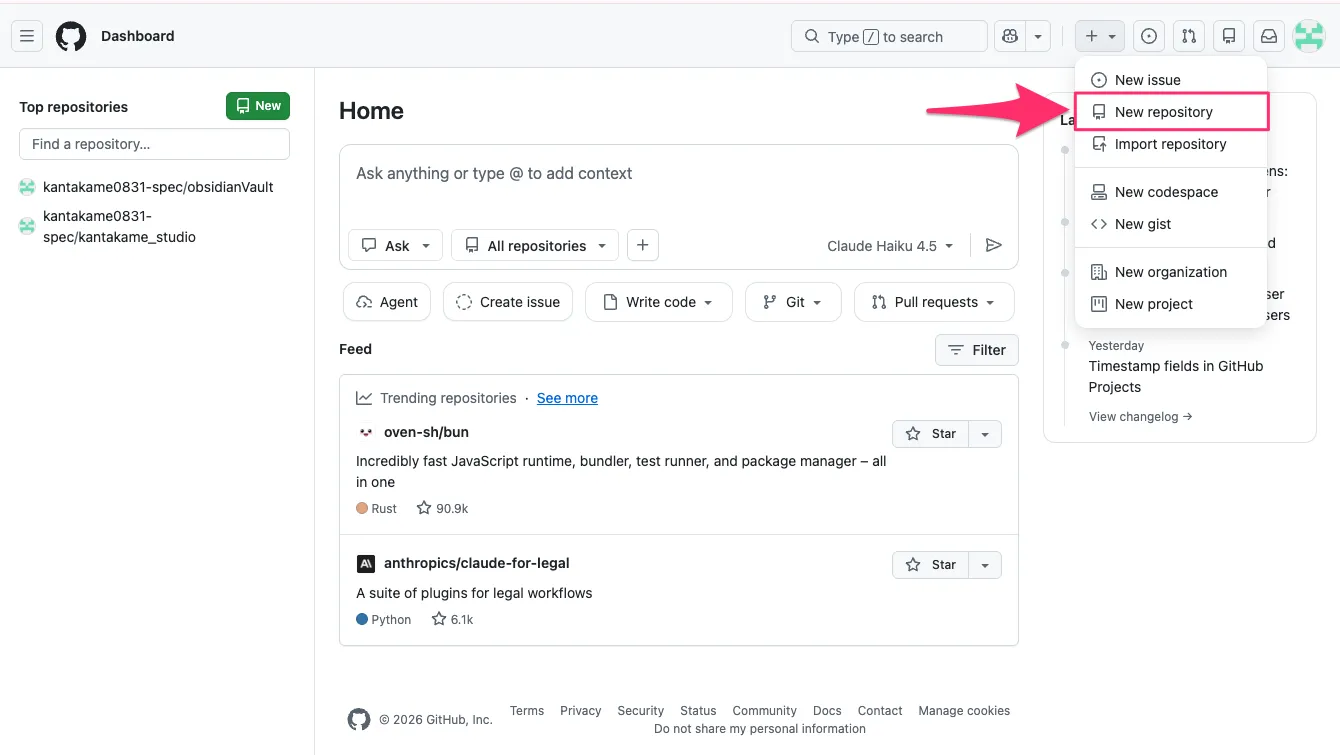Screen dimensions: 1340x755
Task: Click the Agent button
Action: coord(387,302)
